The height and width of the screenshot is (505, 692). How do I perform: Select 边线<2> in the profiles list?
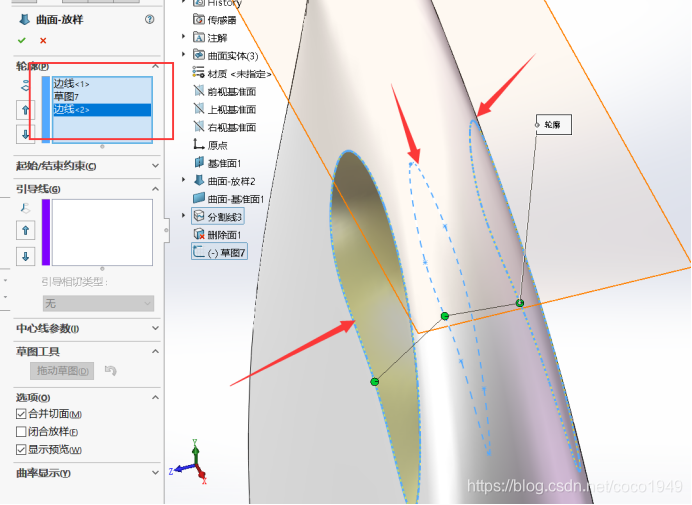[x=102, y=109]
